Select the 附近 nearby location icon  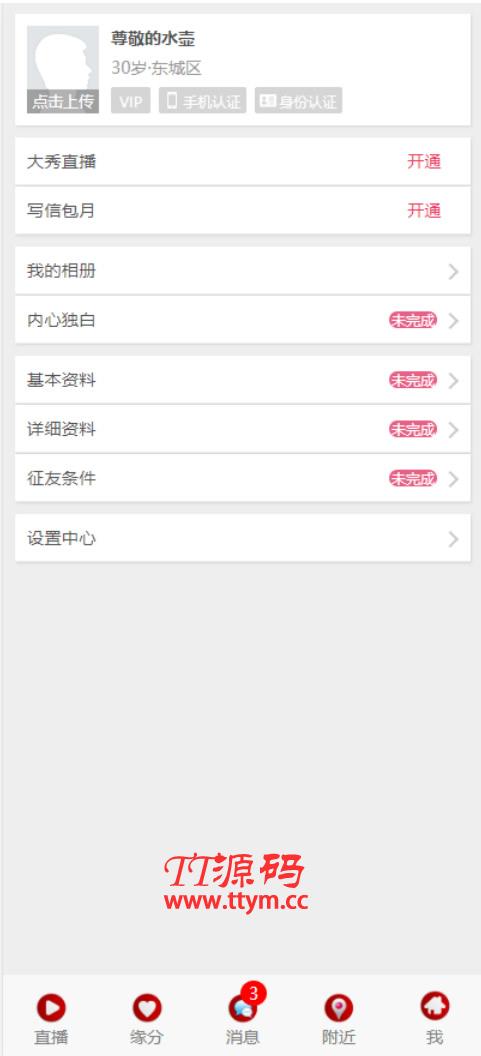point(338,1008)
